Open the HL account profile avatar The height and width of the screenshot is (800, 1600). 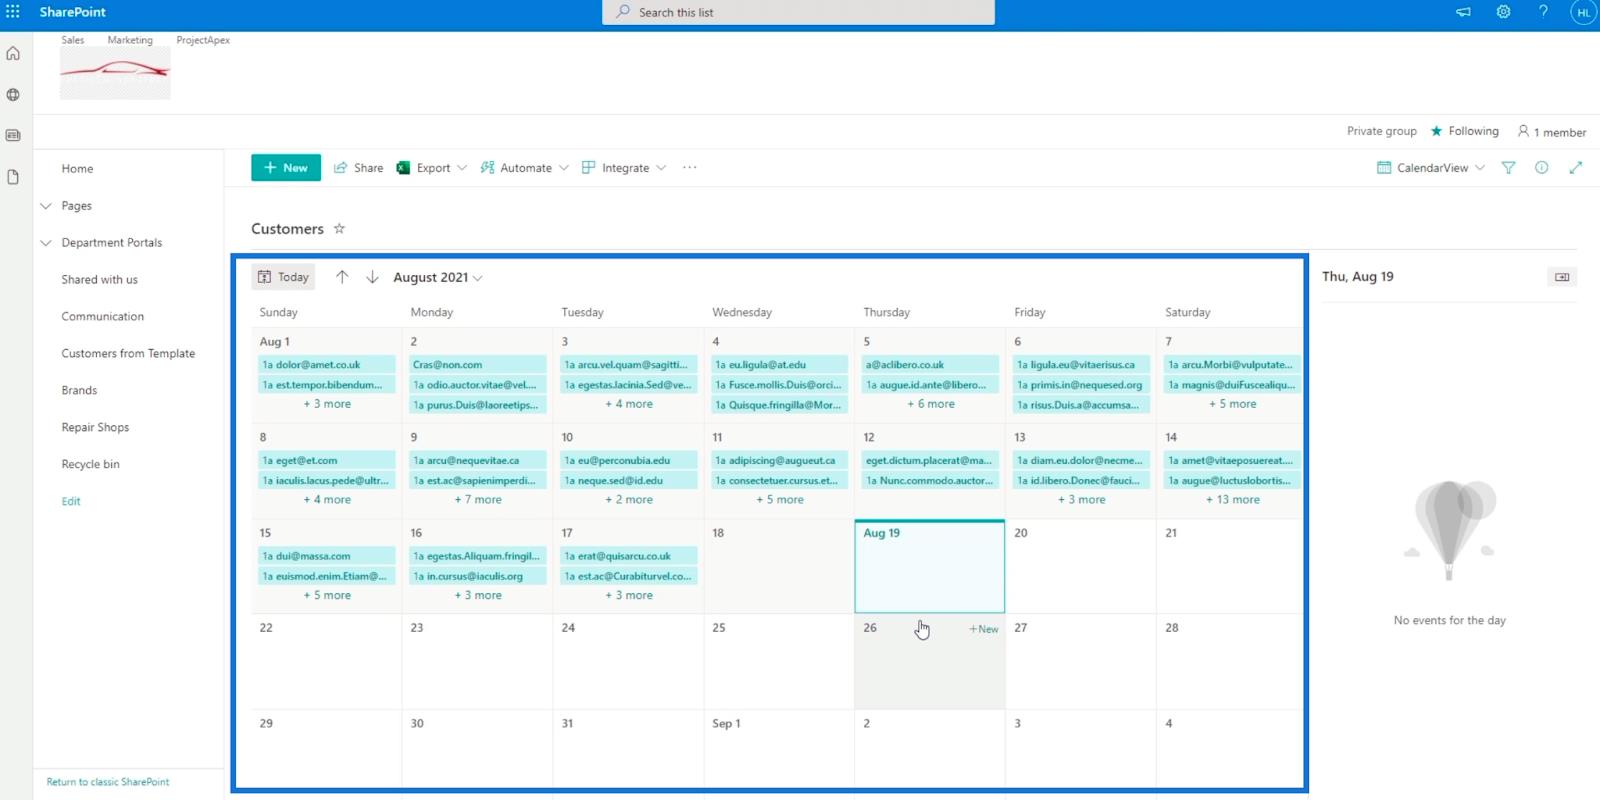(x=1583, y=13)
